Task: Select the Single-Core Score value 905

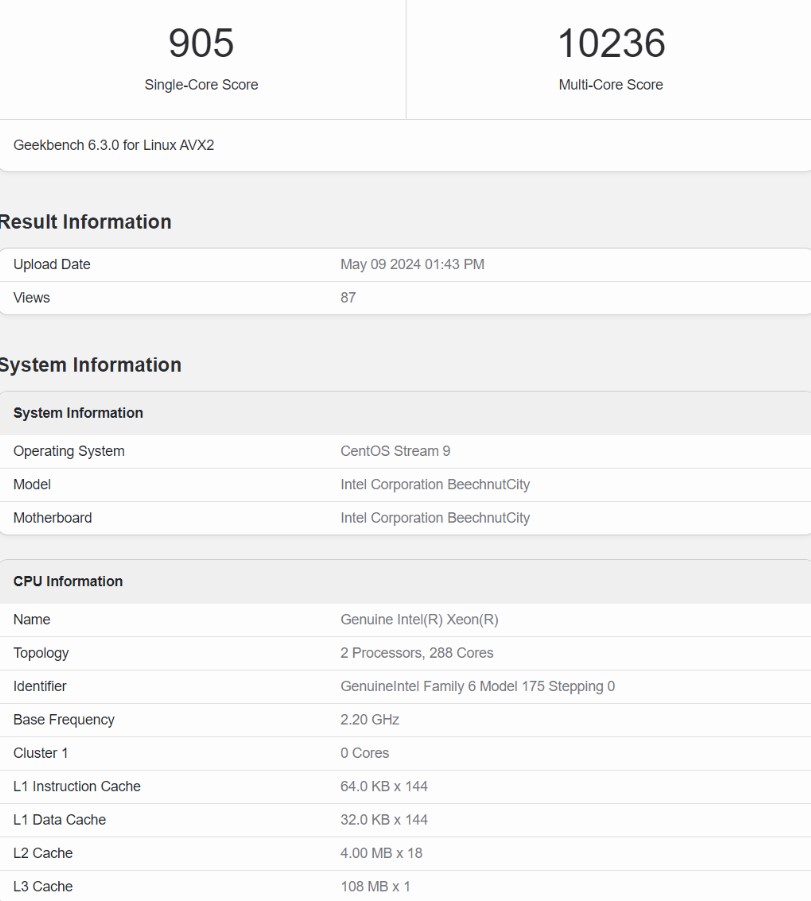Action: click(x=202, y=44)
